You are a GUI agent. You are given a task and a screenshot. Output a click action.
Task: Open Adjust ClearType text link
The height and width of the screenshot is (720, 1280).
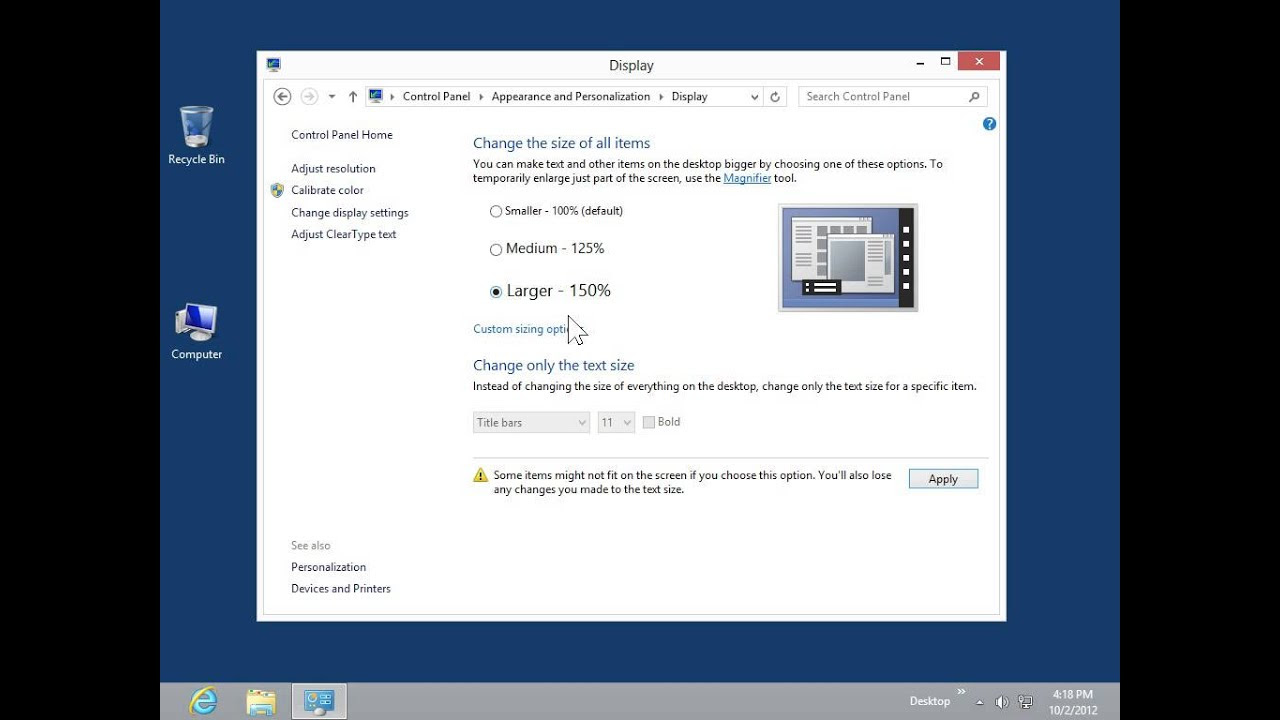(x=344, y=235)
